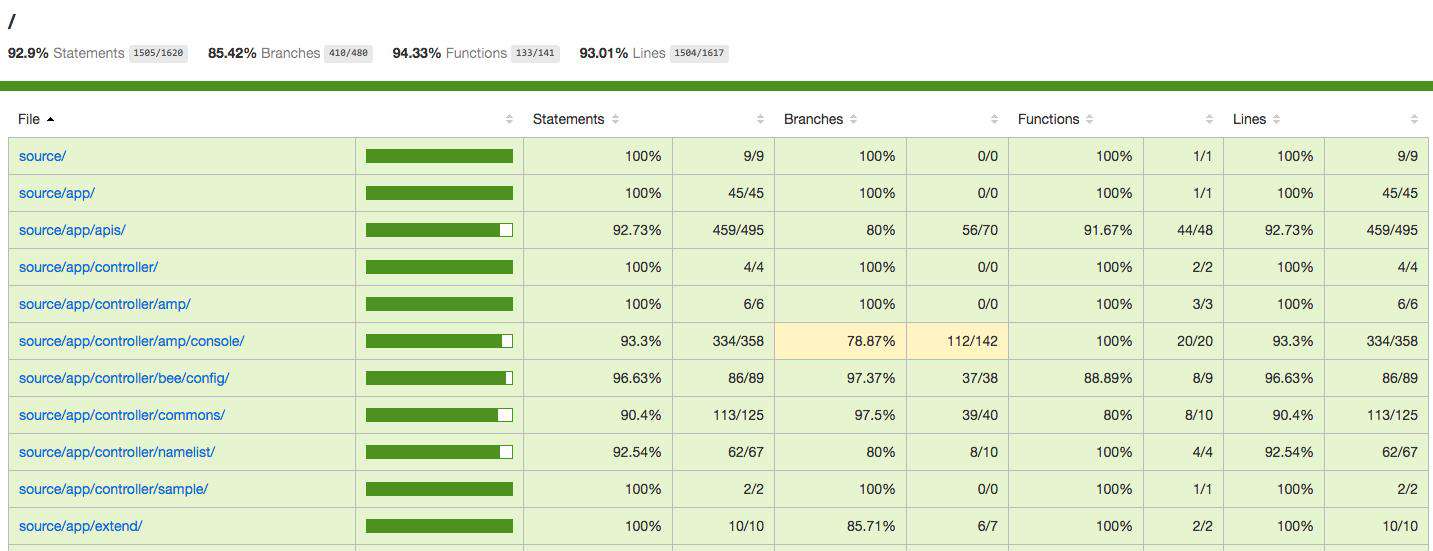1433x551 pixels.
Task: Open source/app/extend/ link
Action: [x=80, y=526]
